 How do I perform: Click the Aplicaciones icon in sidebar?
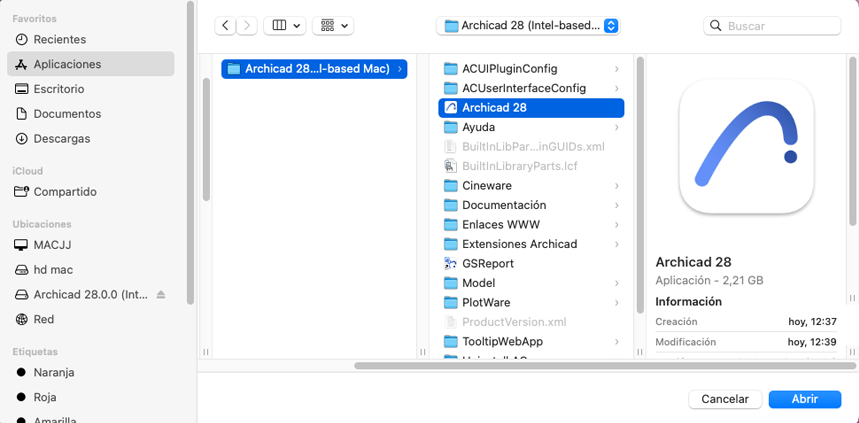[21, 64]
